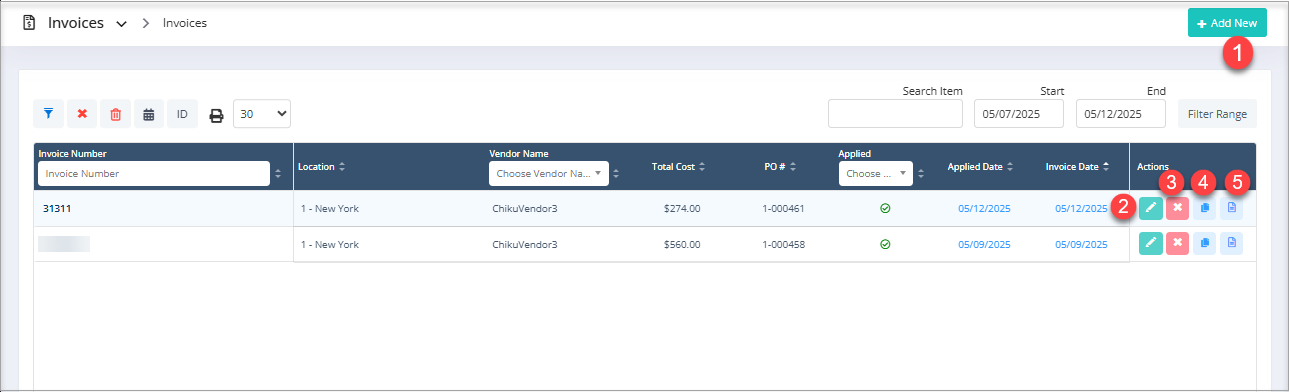Open the Applied filter dropdown
The height and width of the screenshot is (392, 1289).
pyautogui.click(x=877, y=173)
